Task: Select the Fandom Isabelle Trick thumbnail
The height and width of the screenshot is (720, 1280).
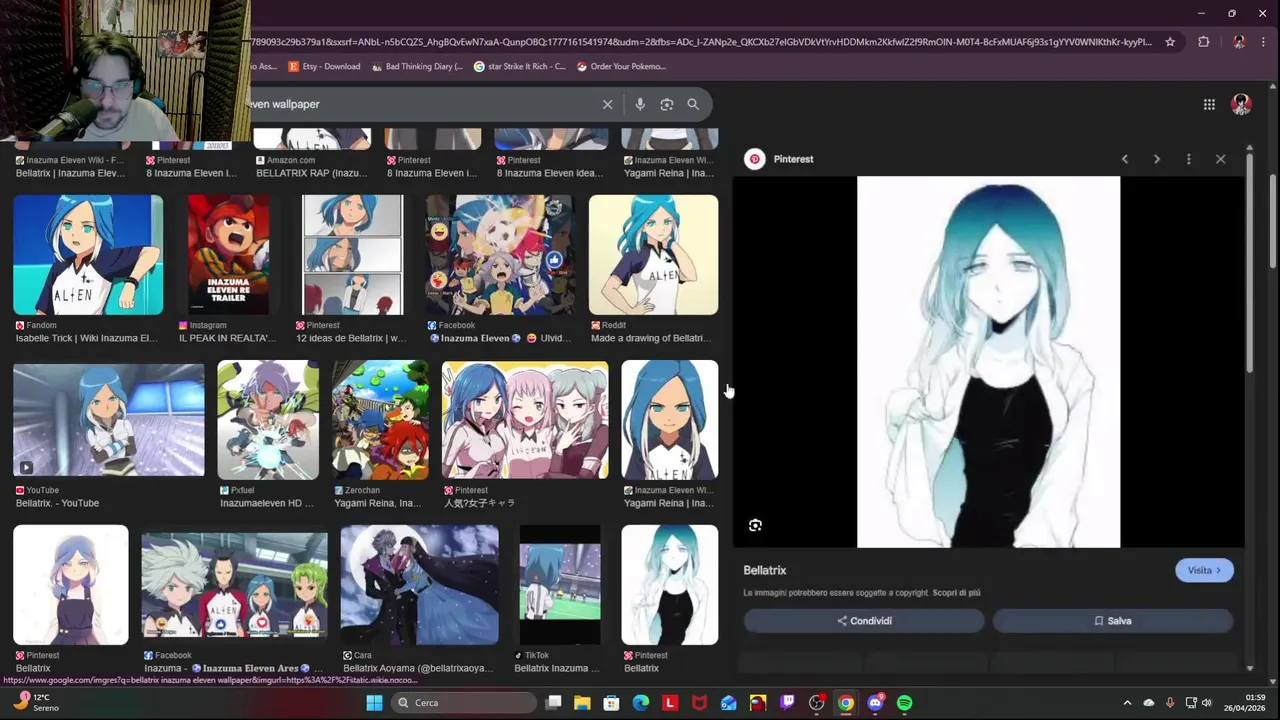Action: point(88,255)
